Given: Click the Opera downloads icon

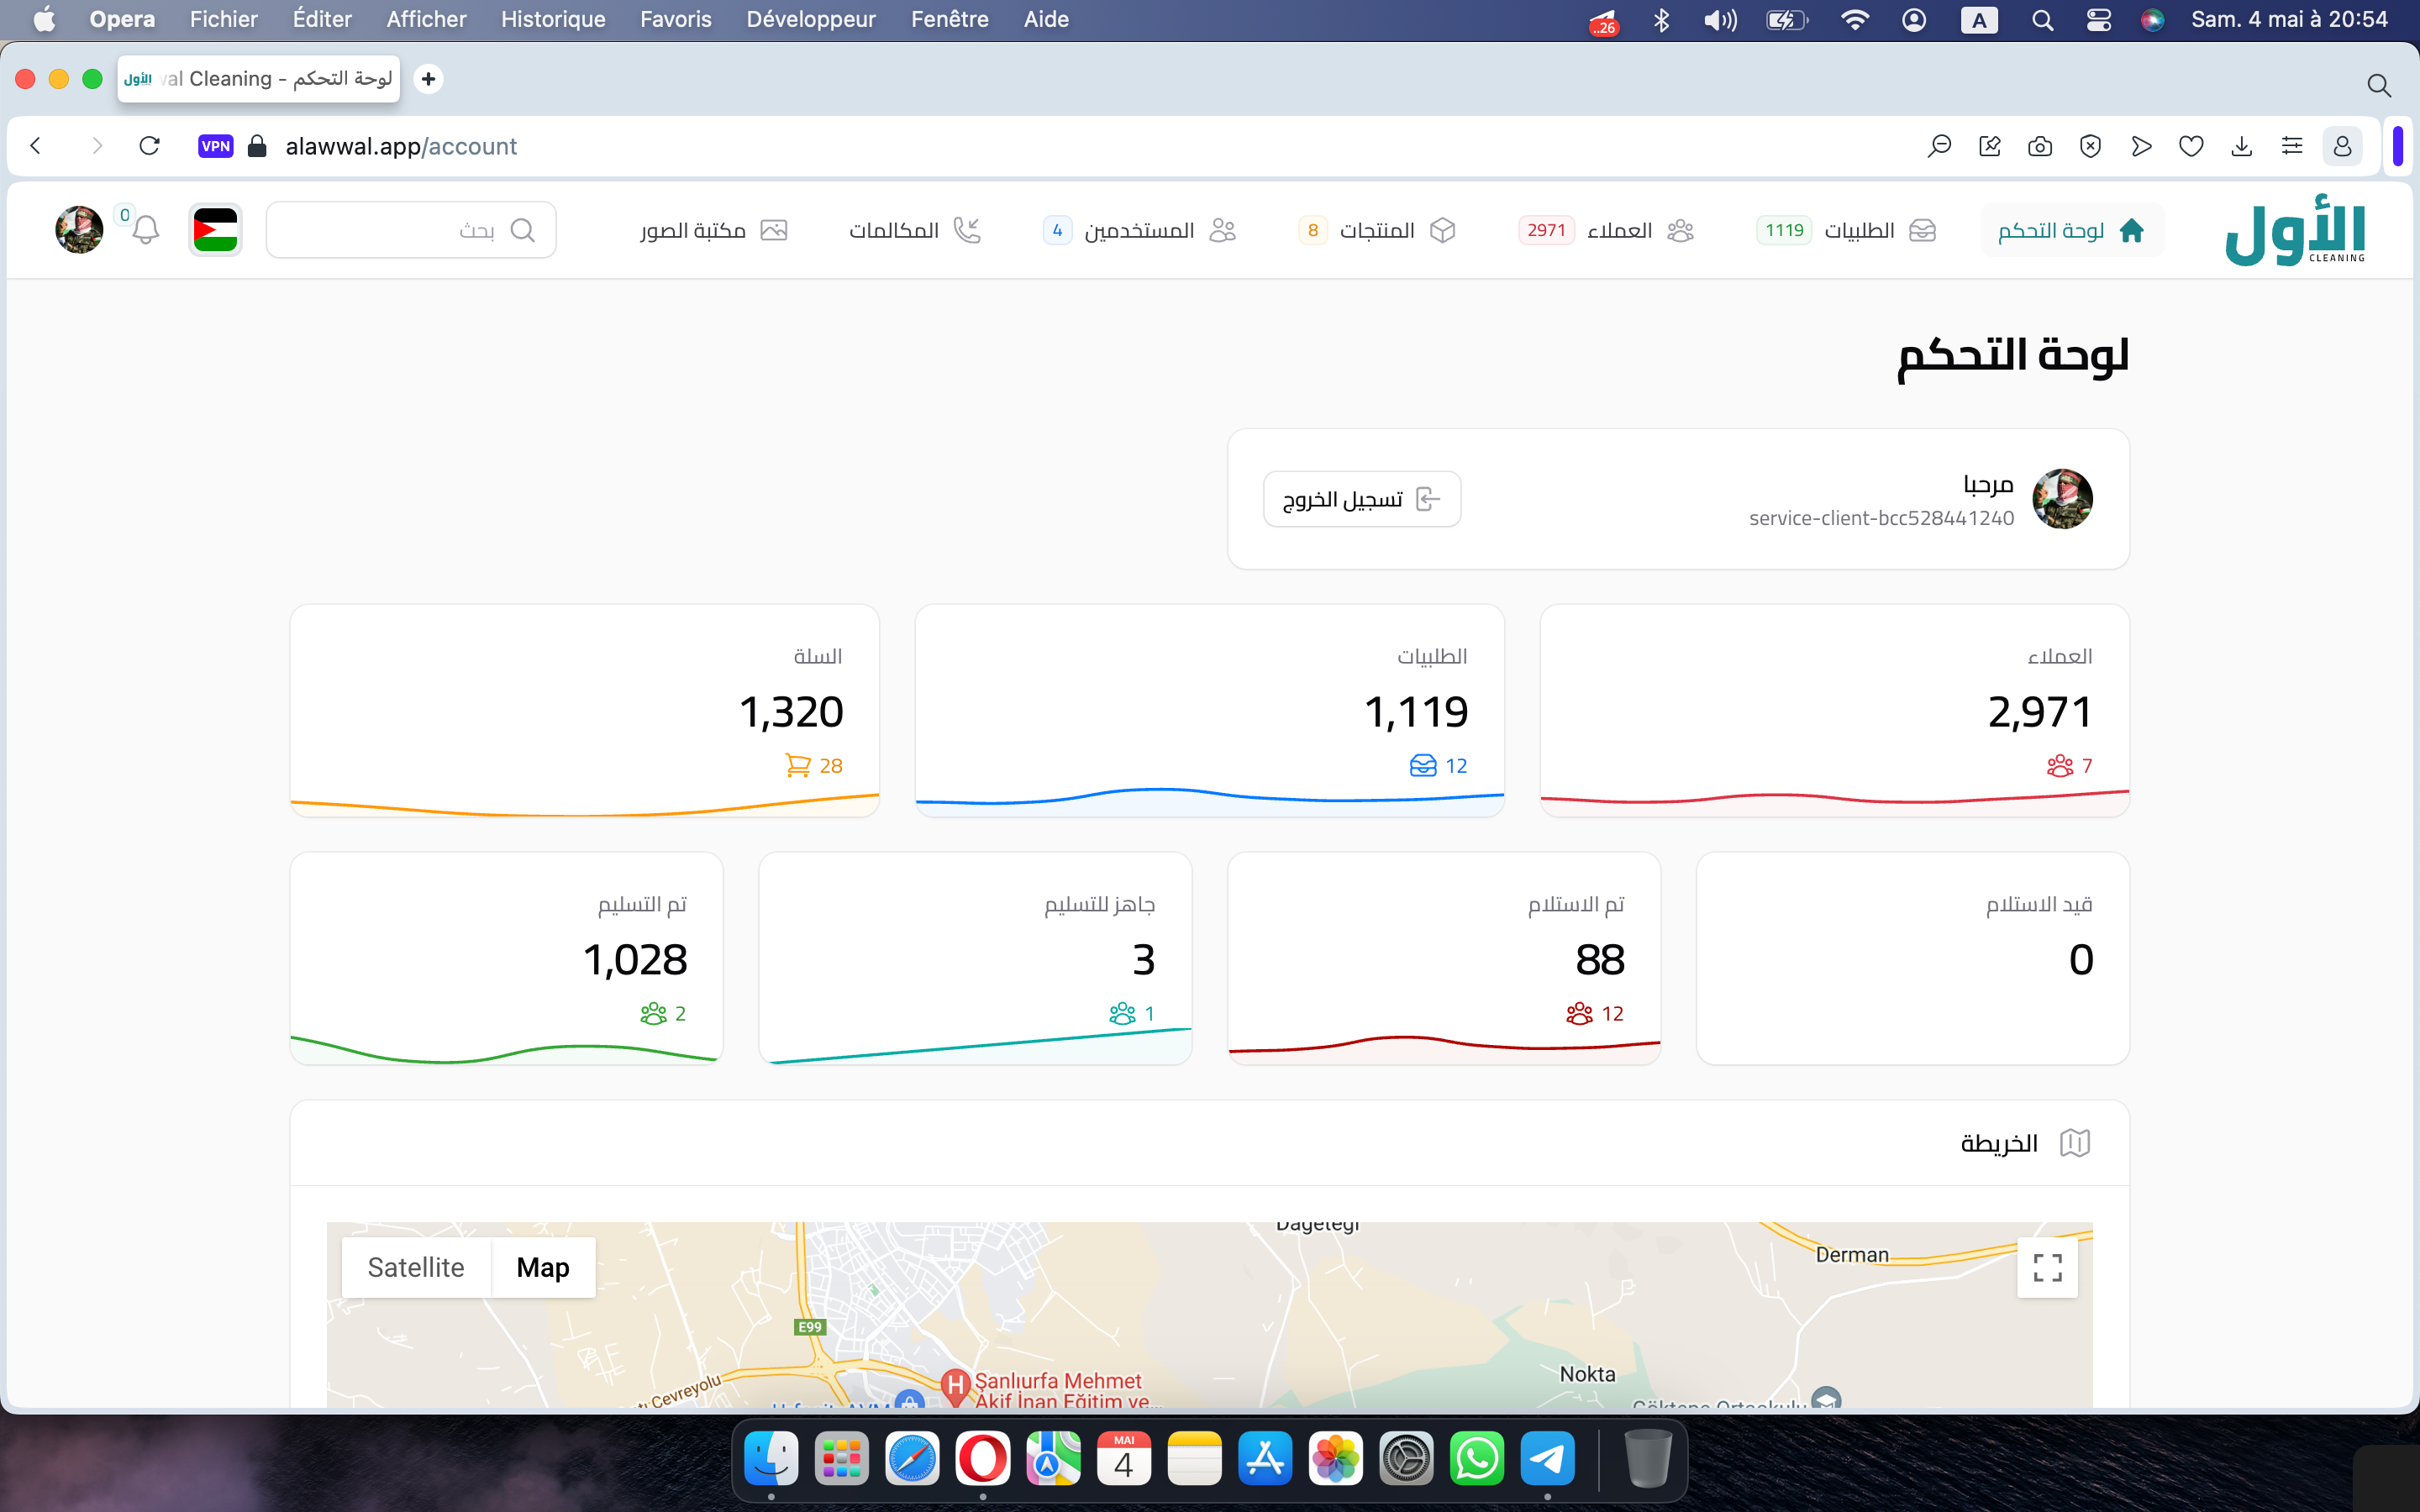Looking at the screenshot, I should coord(2241,146).
